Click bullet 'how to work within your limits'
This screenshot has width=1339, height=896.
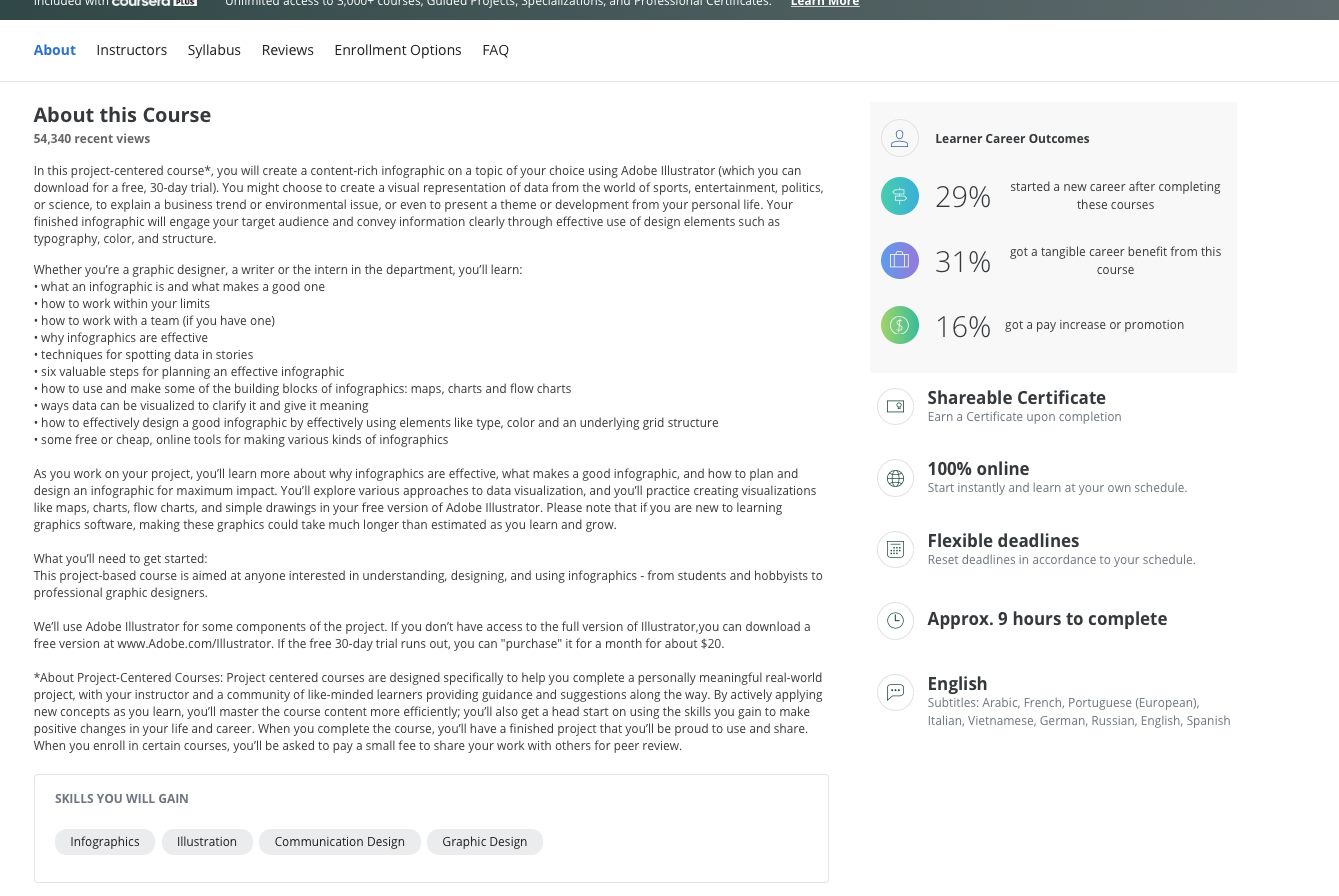[122, 304]
